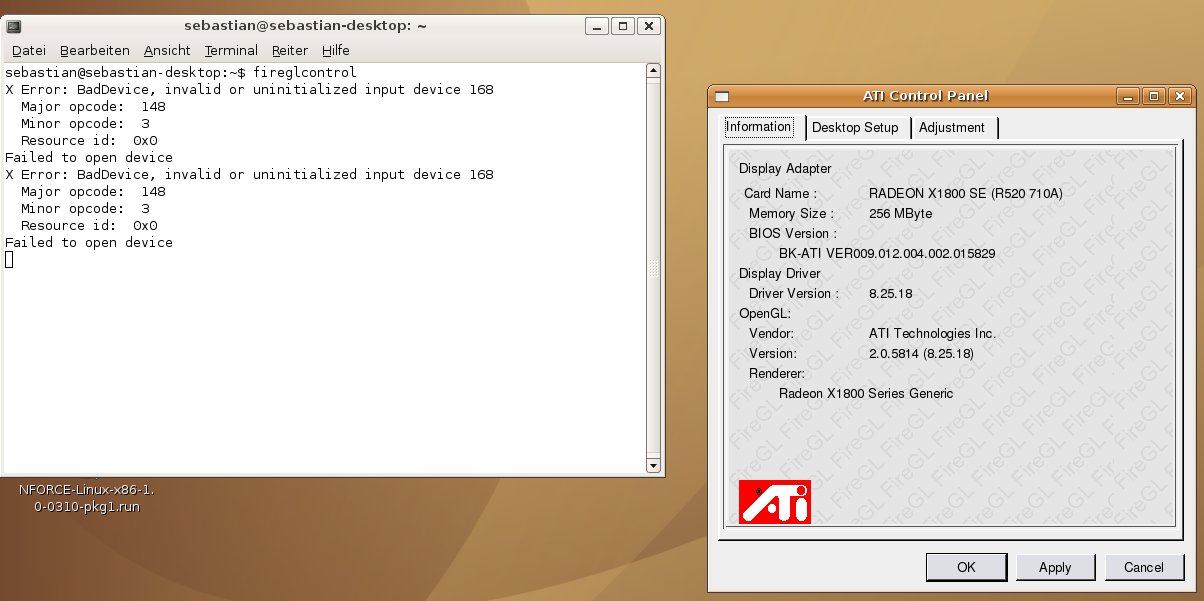Open the Ansicht menu in terminal
1204x601 pixels.
coord(167,50)
